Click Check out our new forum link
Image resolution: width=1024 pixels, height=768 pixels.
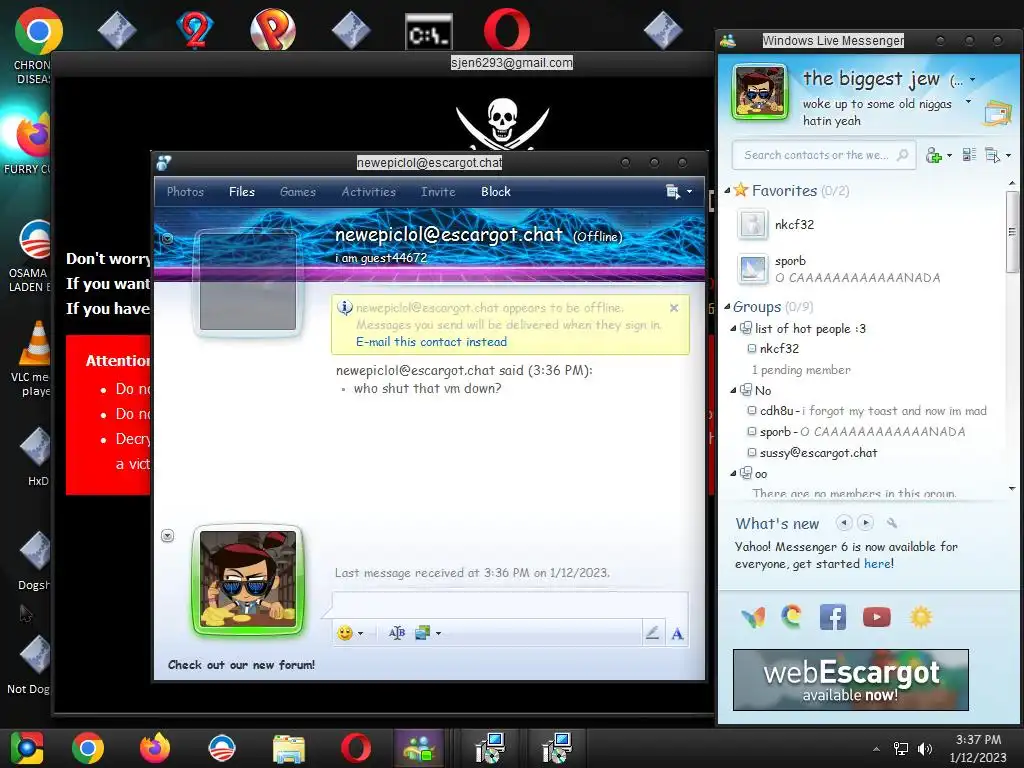click(x=241, y=665)
